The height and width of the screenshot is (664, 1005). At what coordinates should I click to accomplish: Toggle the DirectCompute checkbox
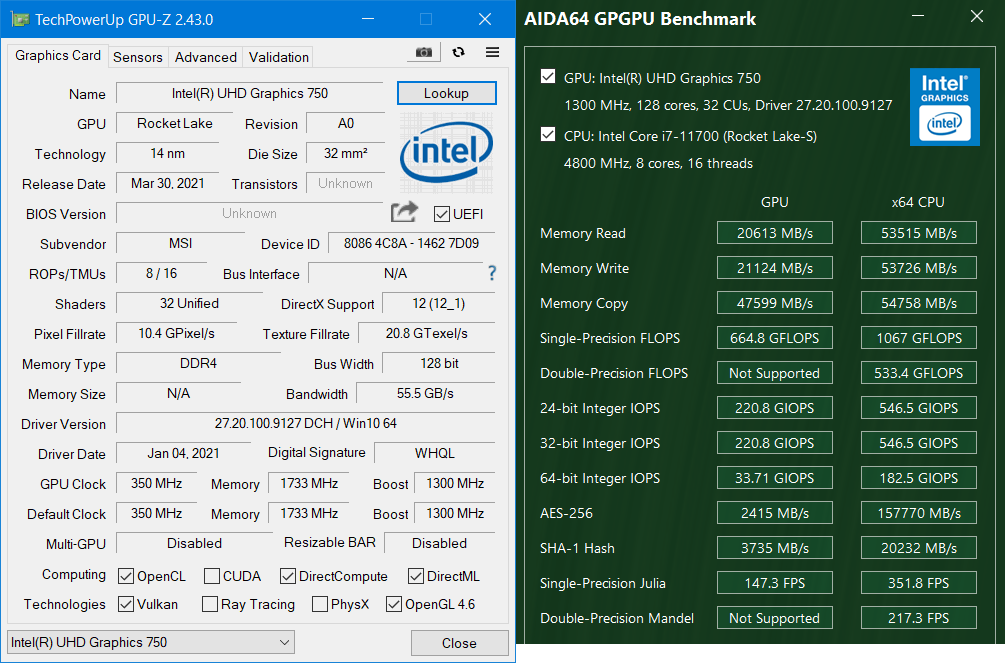(x=288, y=576)
